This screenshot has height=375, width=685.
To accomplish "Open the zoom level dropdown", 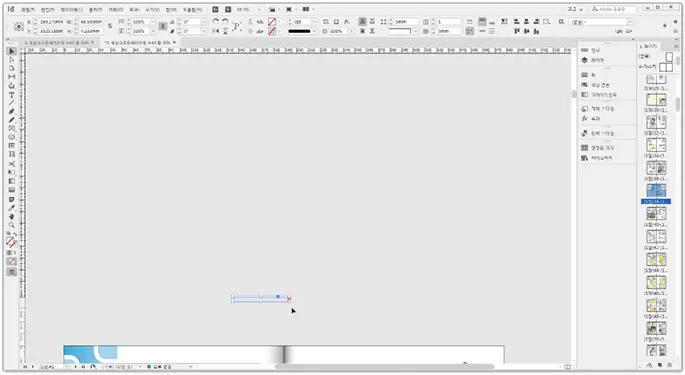I will tap(259, 9).
